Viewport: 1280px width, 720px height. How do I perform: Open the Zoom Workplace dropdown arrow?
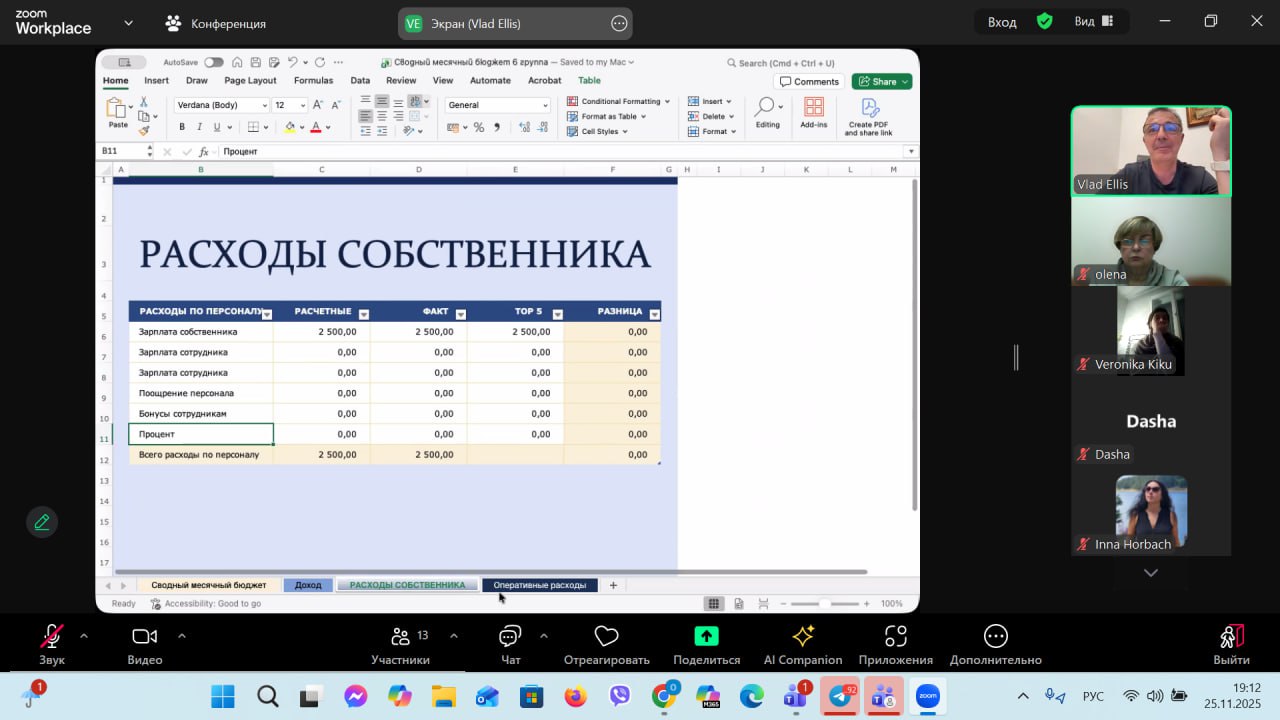point(128,23)
